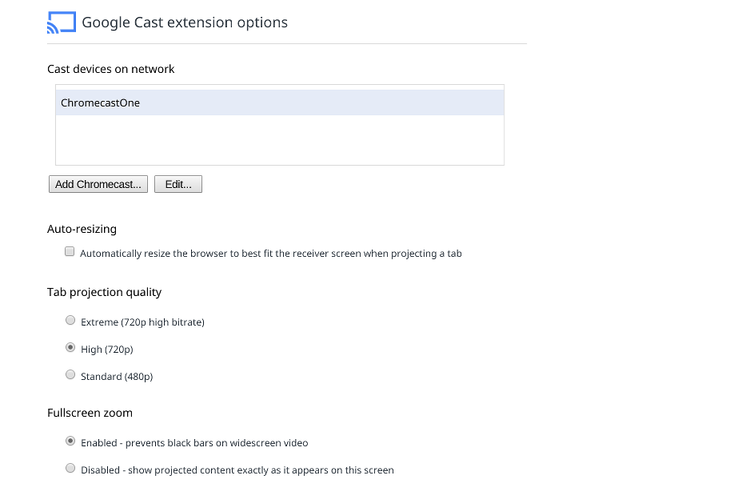
Task: Select the High (720p) radio button
Action: 70,348
